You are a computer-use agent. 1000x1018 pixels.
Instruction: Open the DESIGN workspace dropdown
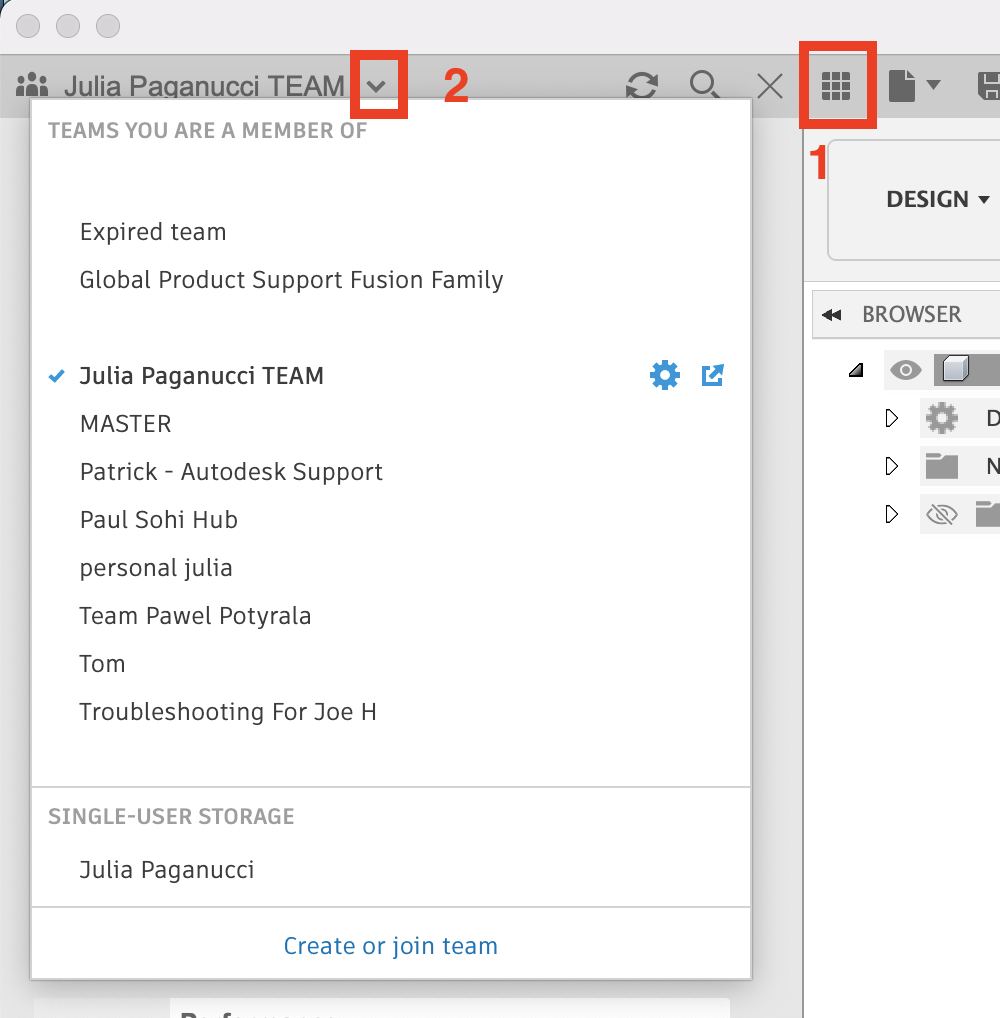tap(938, 199)
